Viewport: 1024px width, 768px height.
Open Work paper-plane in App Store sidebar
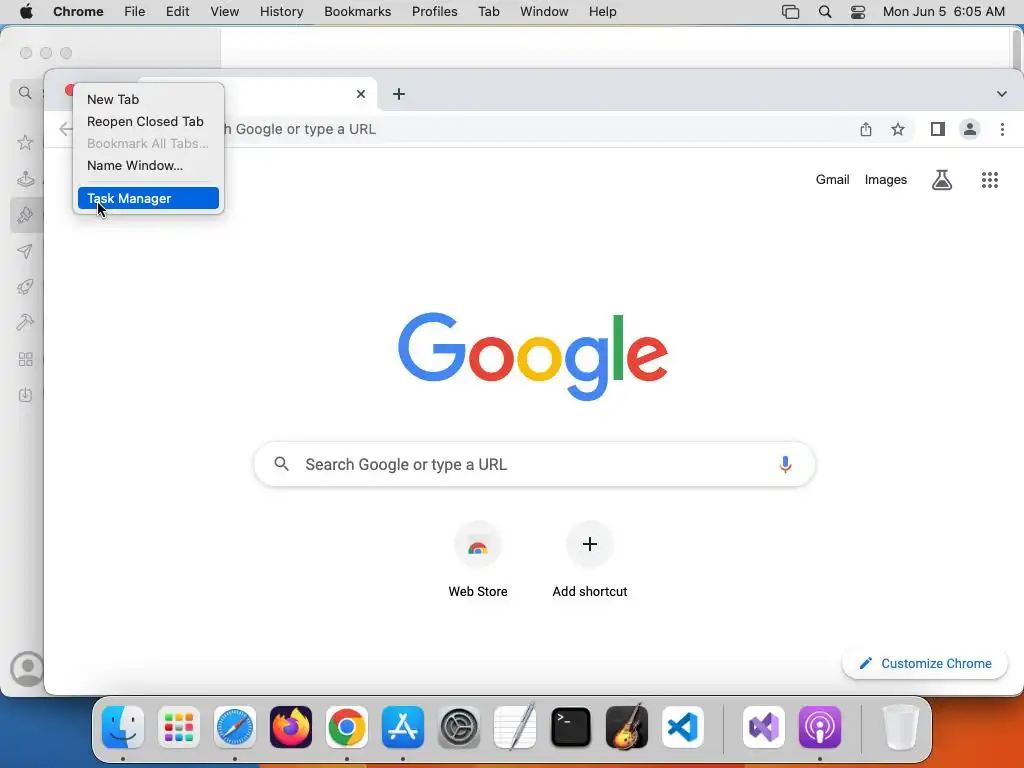coord(25,251)
